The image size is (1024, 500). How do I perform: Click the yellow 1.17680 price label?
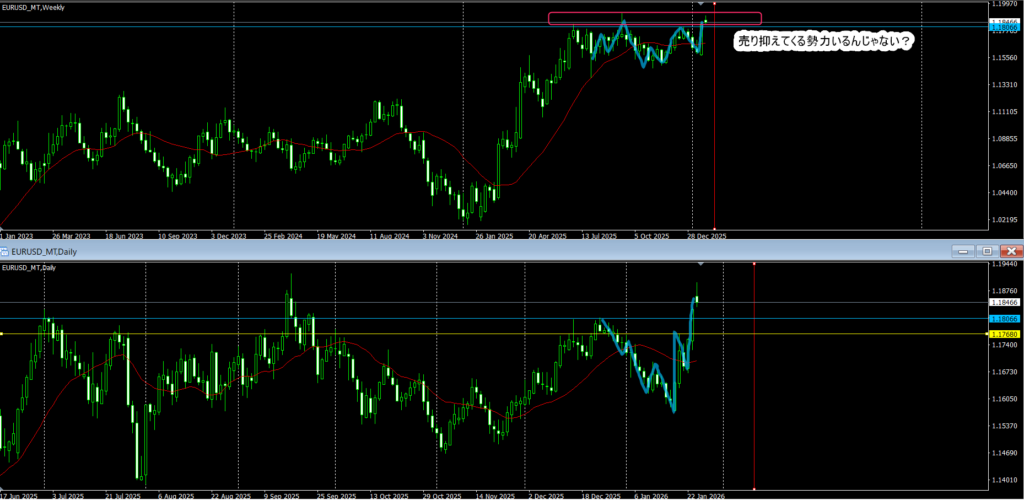1003,334
